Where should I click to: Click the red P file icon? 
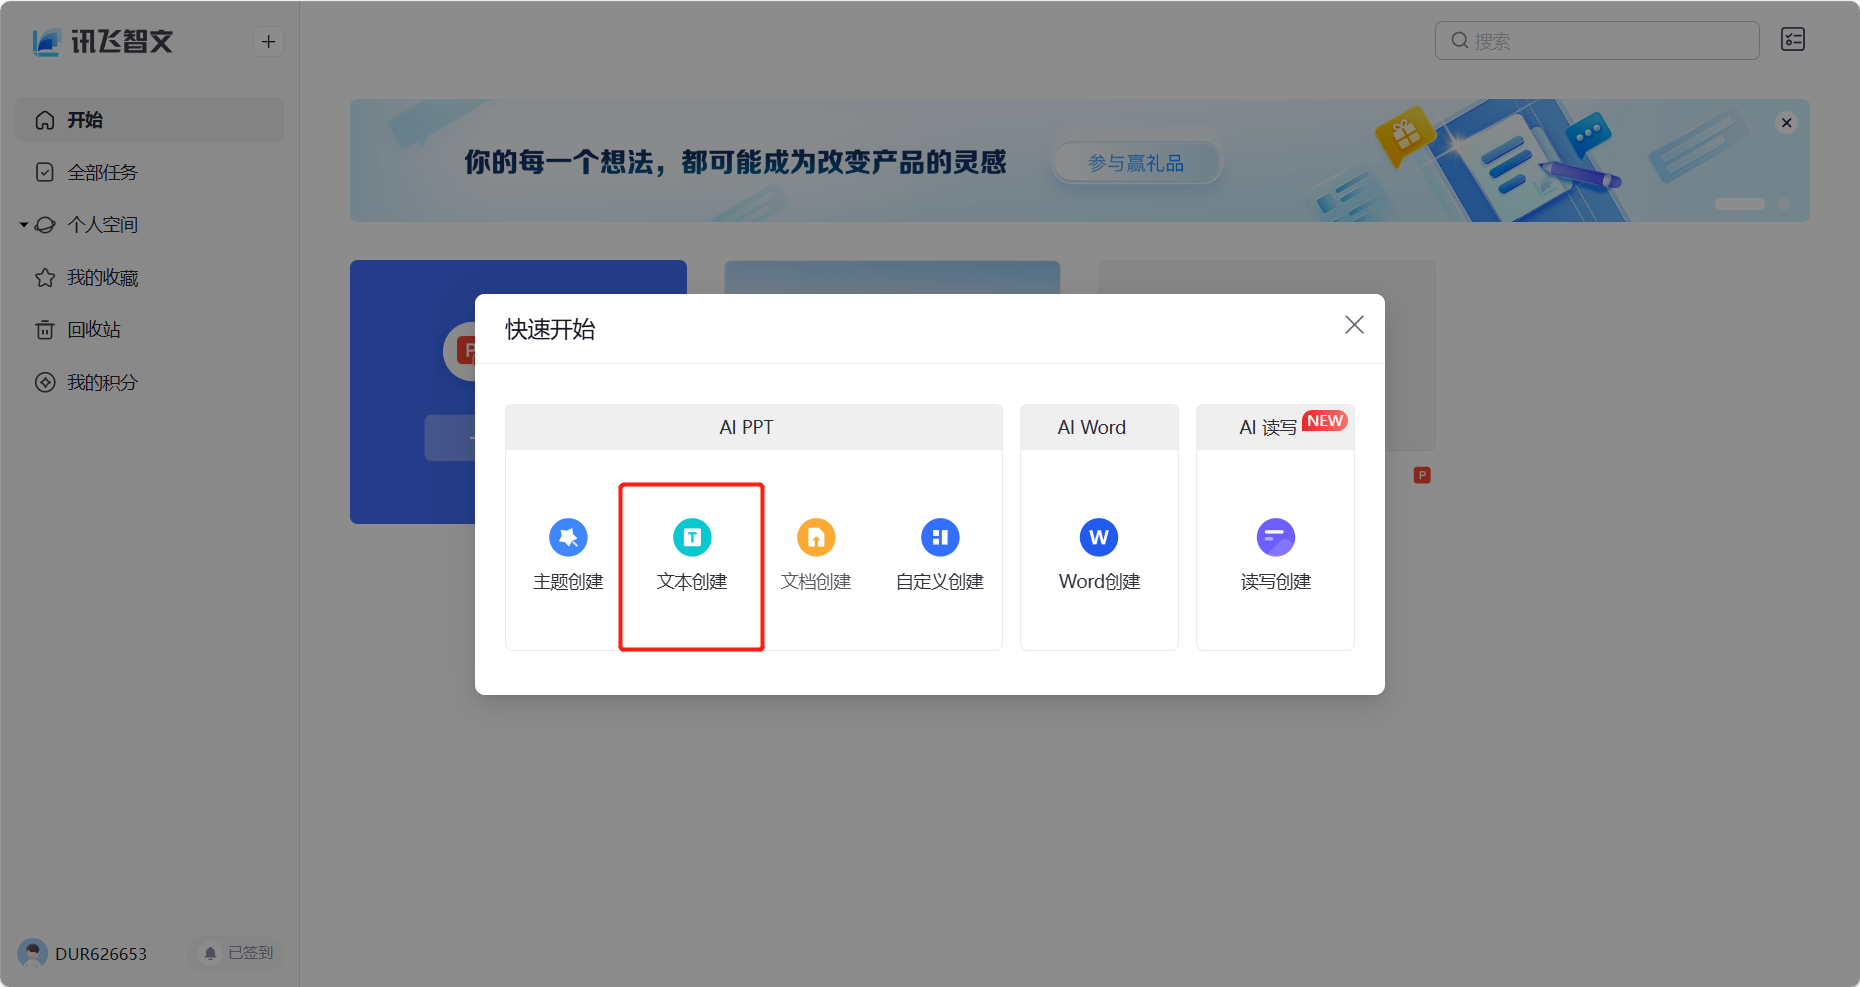pos(1422,475)
